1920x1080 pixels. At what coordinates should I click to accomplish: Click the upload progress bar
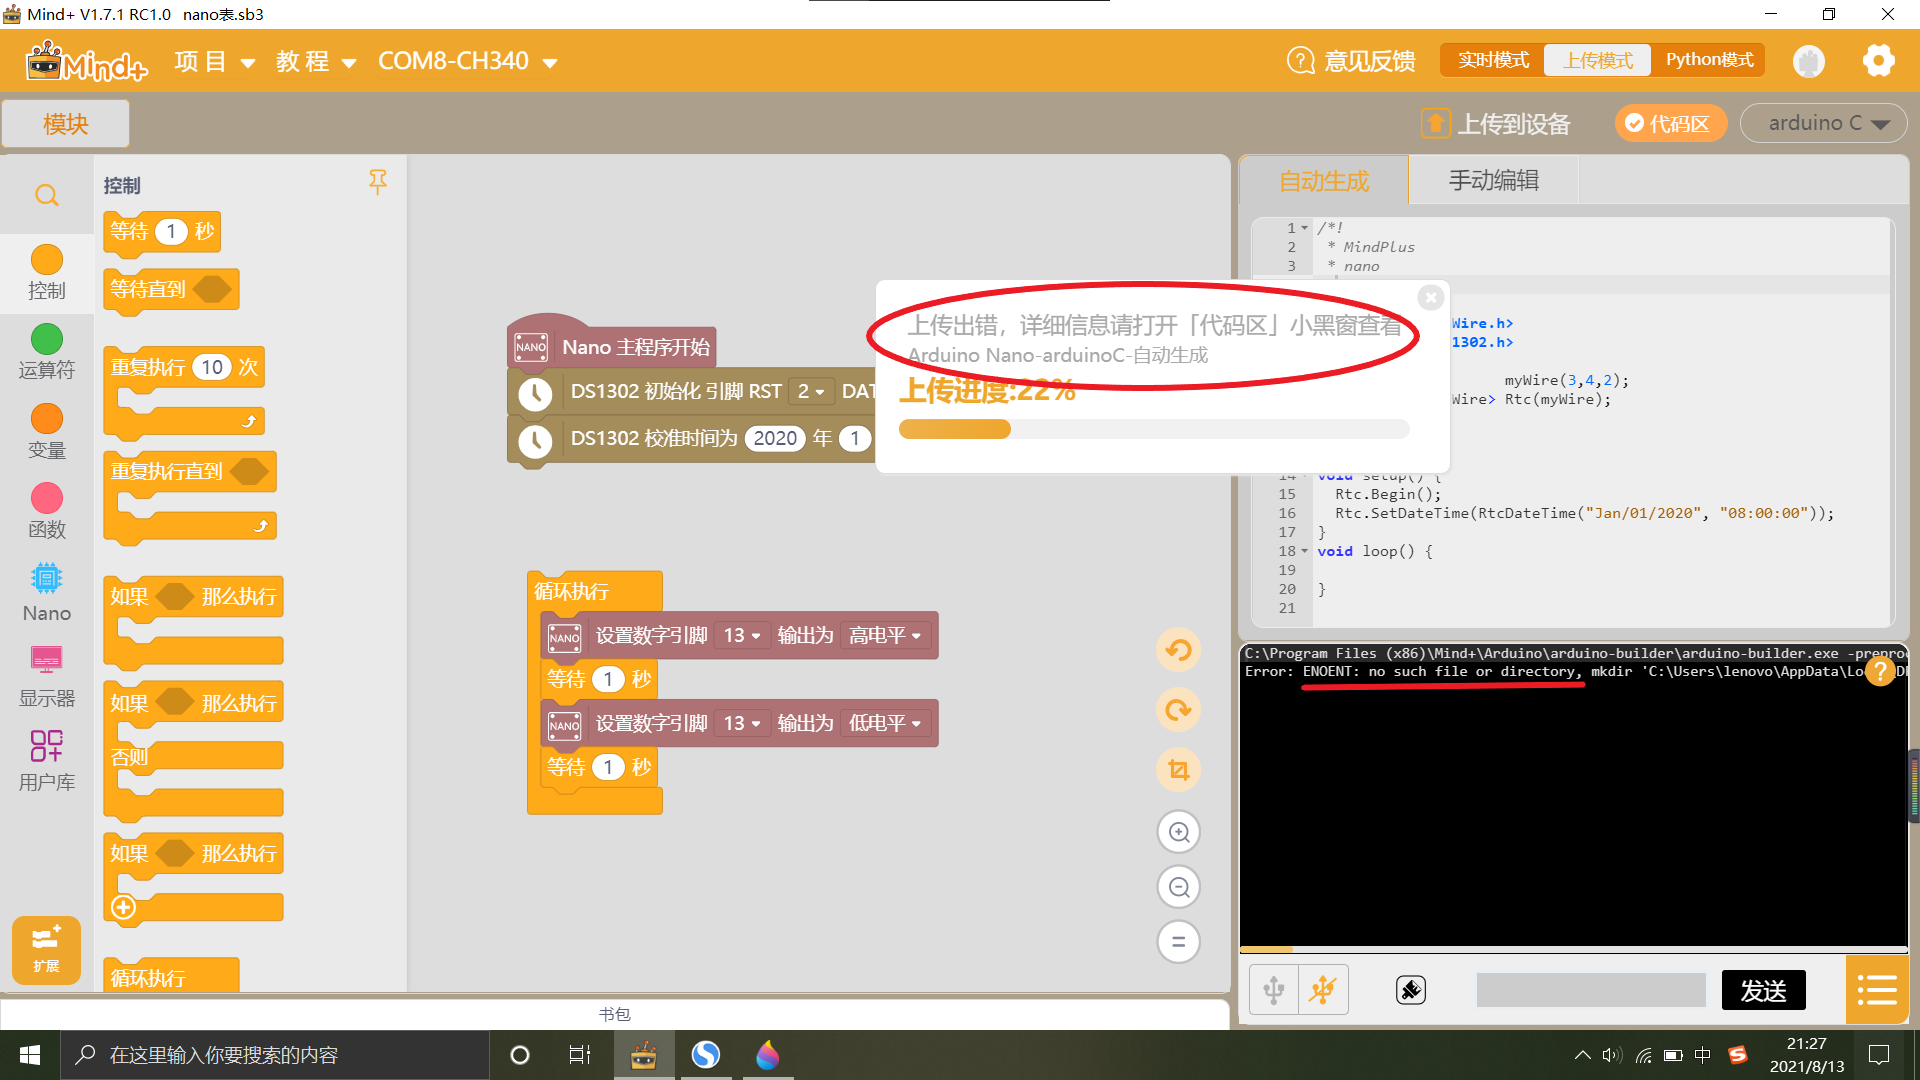(1154, 429)
